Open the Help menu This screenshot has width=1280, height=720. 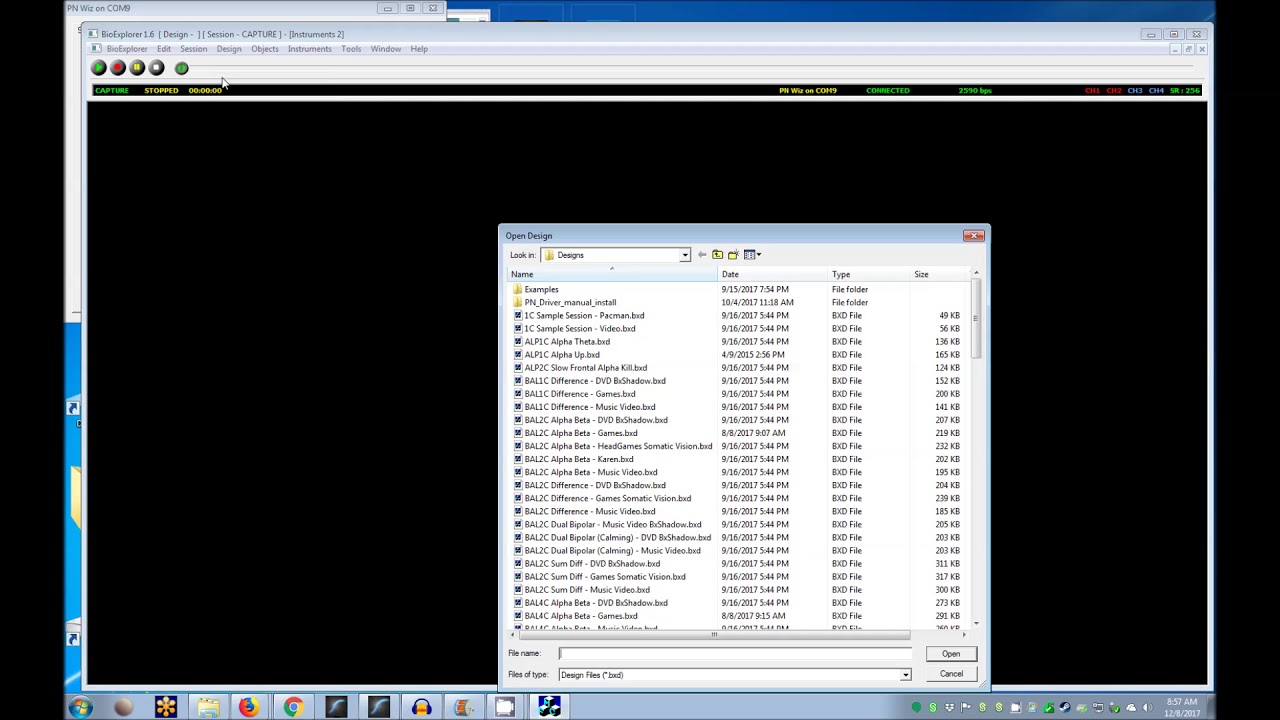(419, 49)
